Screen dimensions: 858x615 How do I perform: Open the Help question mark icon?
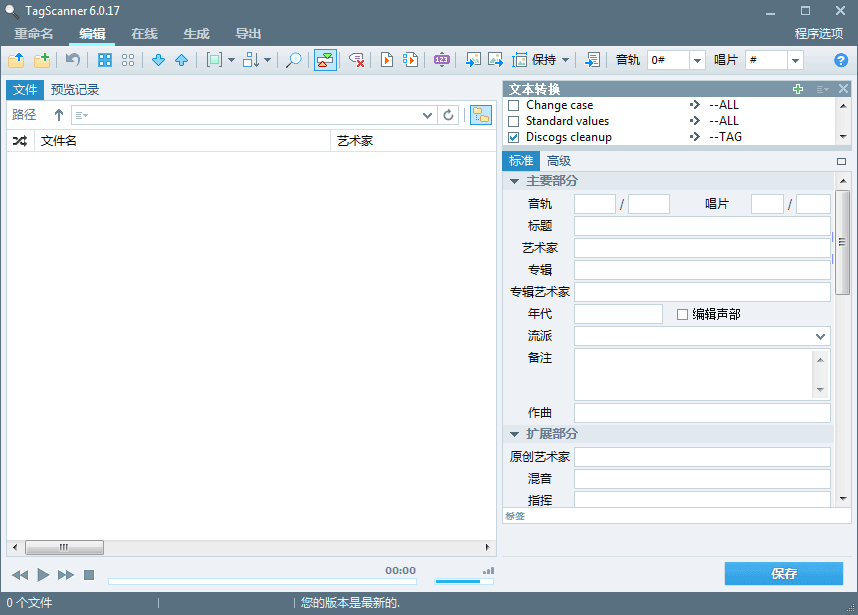[840, 60]
